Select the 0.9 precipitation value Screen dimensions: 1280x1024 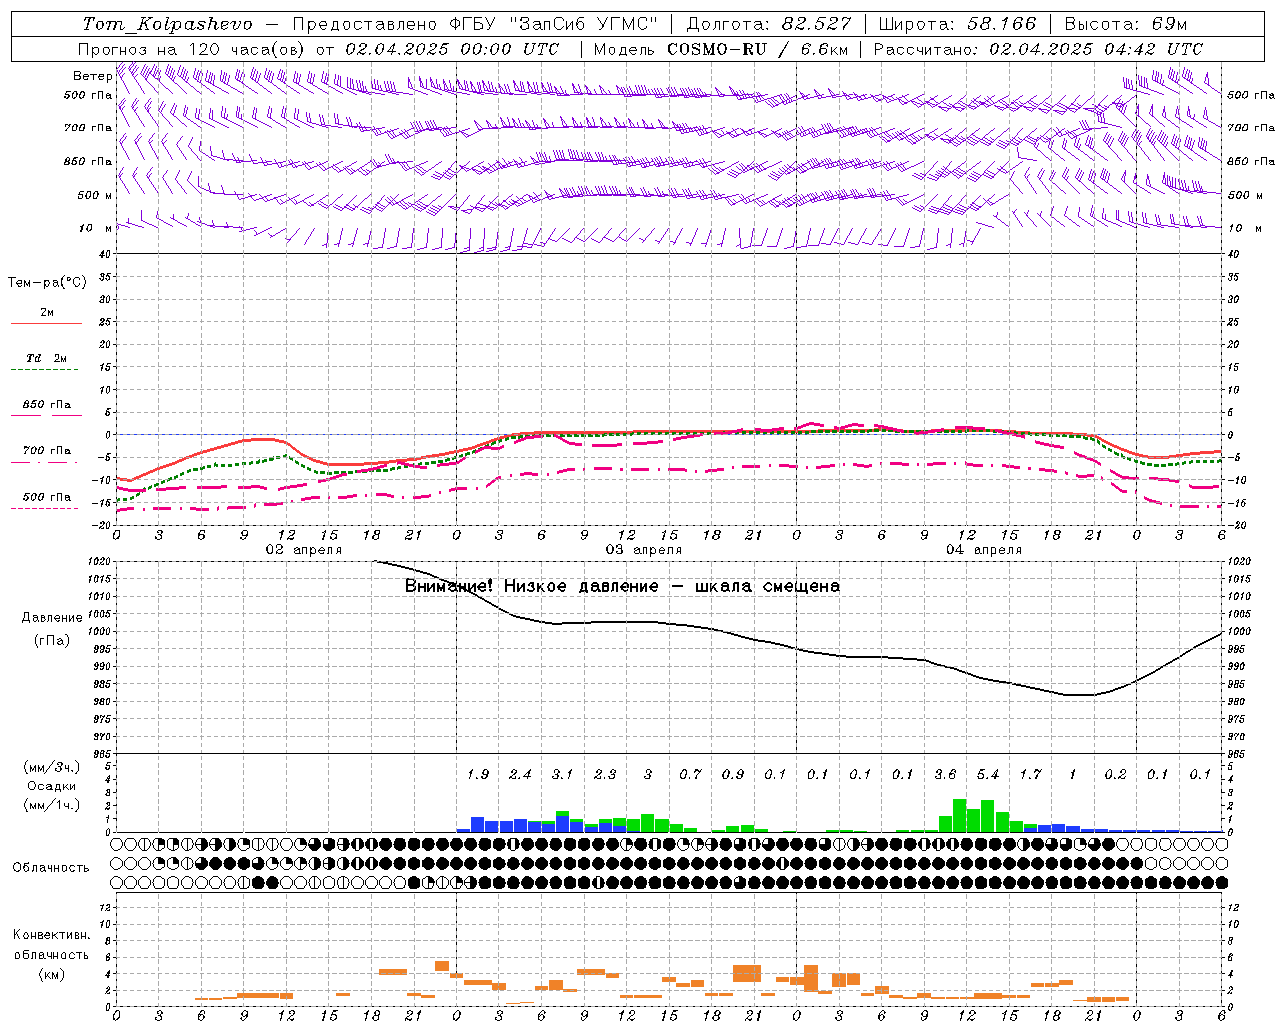pyautogui.click(x=733, y=774)
